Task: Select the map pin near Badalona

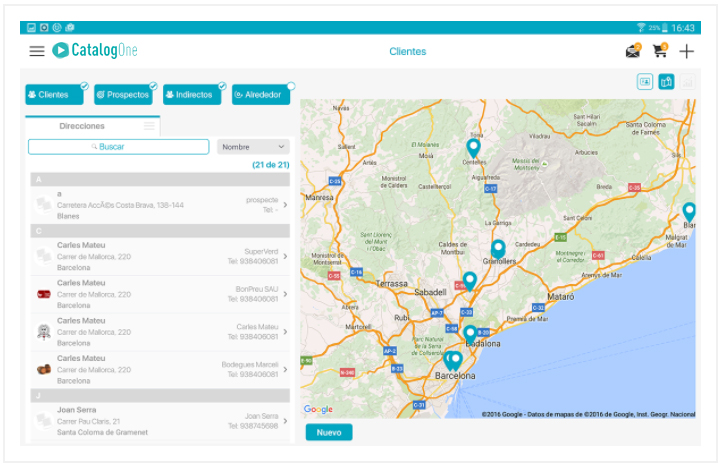Action: click(470, 335)
